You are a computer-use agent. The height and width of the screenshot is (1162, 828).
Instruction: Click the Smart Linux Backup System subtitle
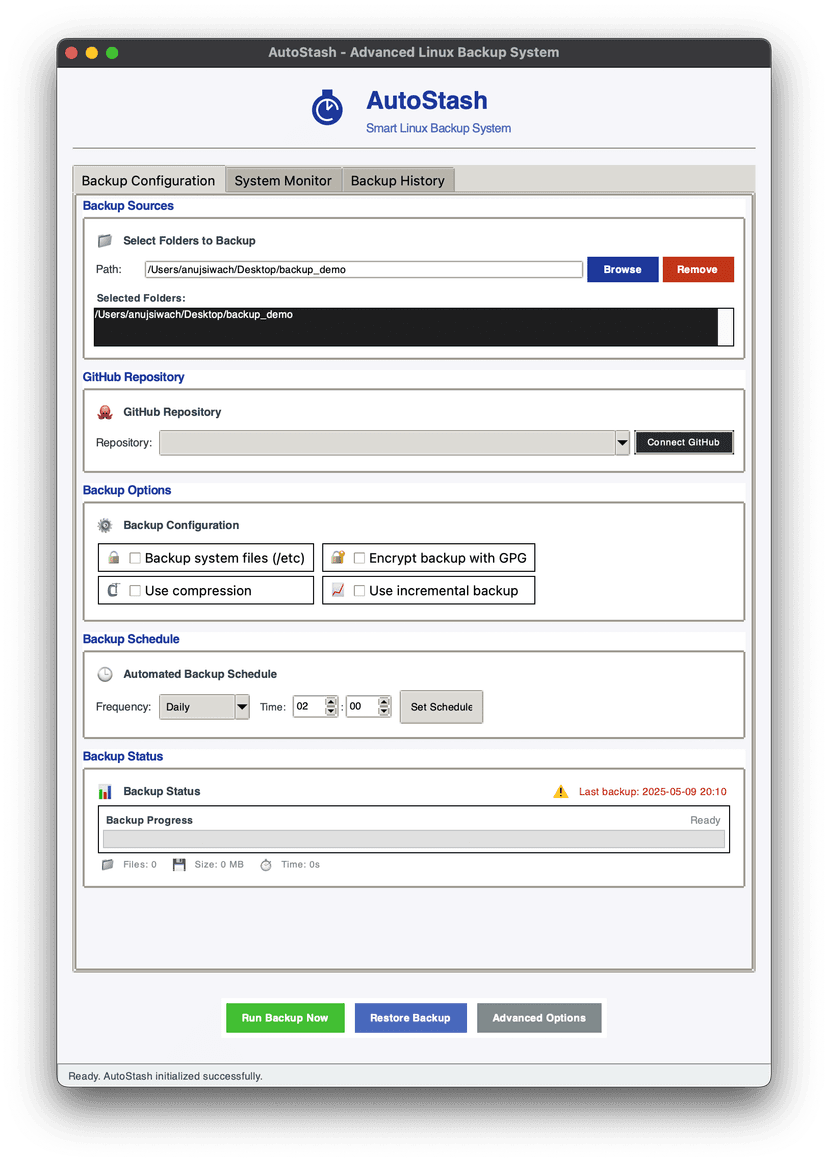tap(438, 128)
